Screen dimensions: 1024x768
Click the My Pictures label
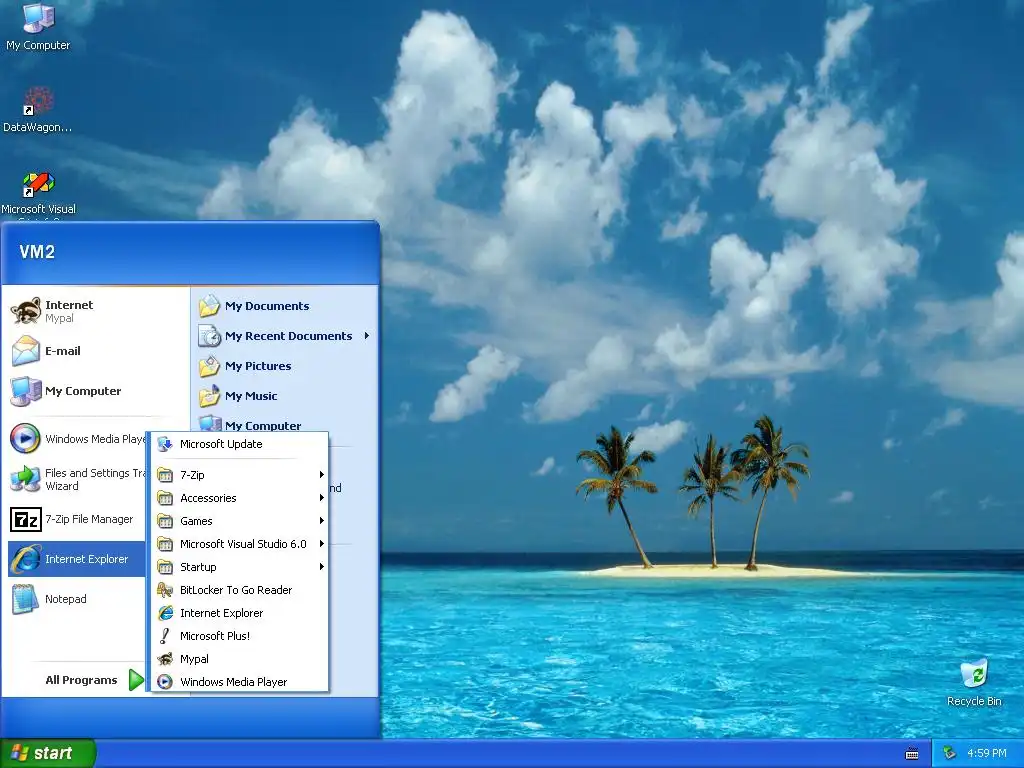[258, 366]
